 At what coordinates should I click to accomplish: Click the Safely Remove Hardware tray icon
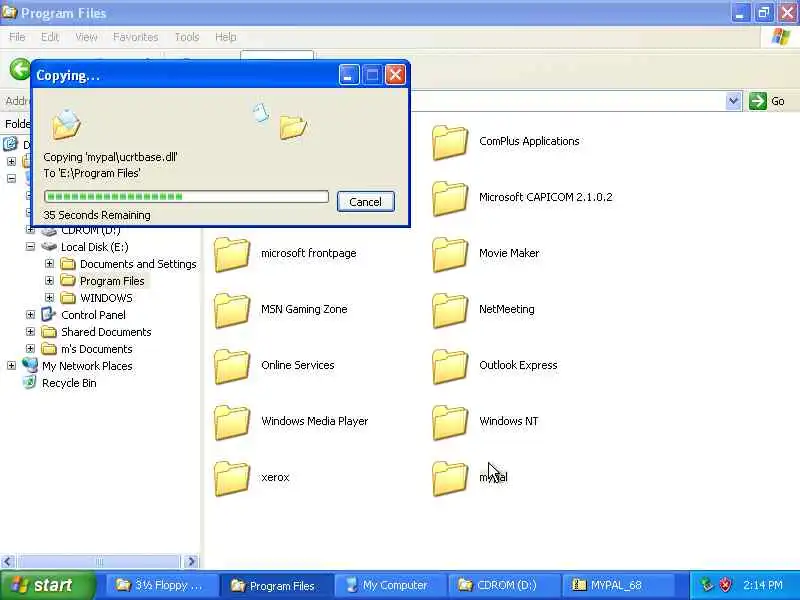pos(707,585)
